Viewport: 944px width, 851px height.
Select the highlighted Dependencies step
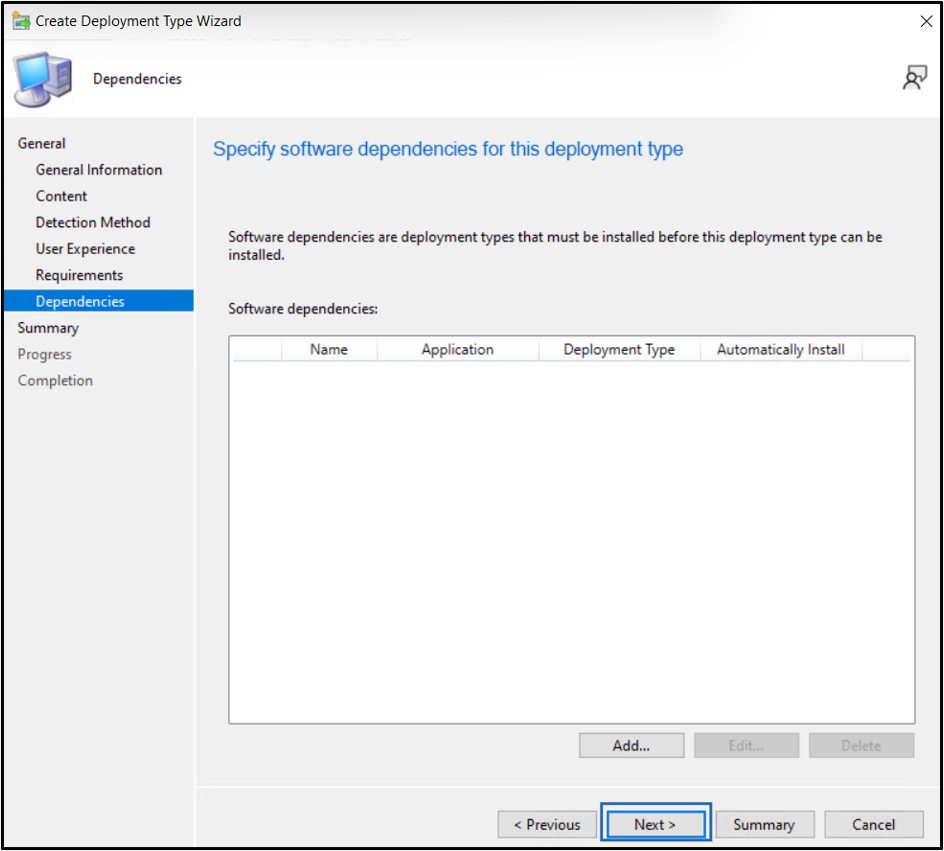99,301
